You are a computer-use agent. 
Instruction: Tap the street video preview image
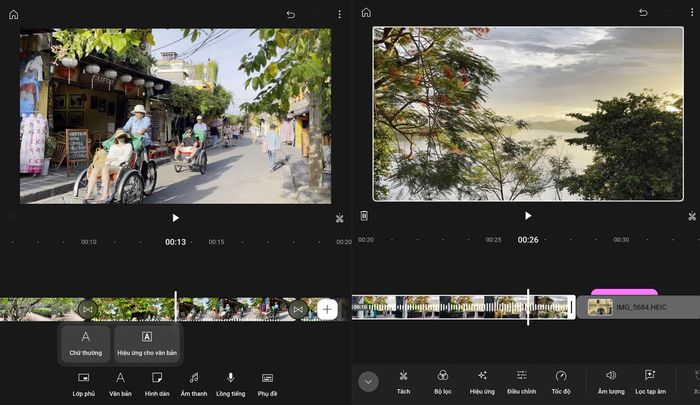(x=175, y=116)
